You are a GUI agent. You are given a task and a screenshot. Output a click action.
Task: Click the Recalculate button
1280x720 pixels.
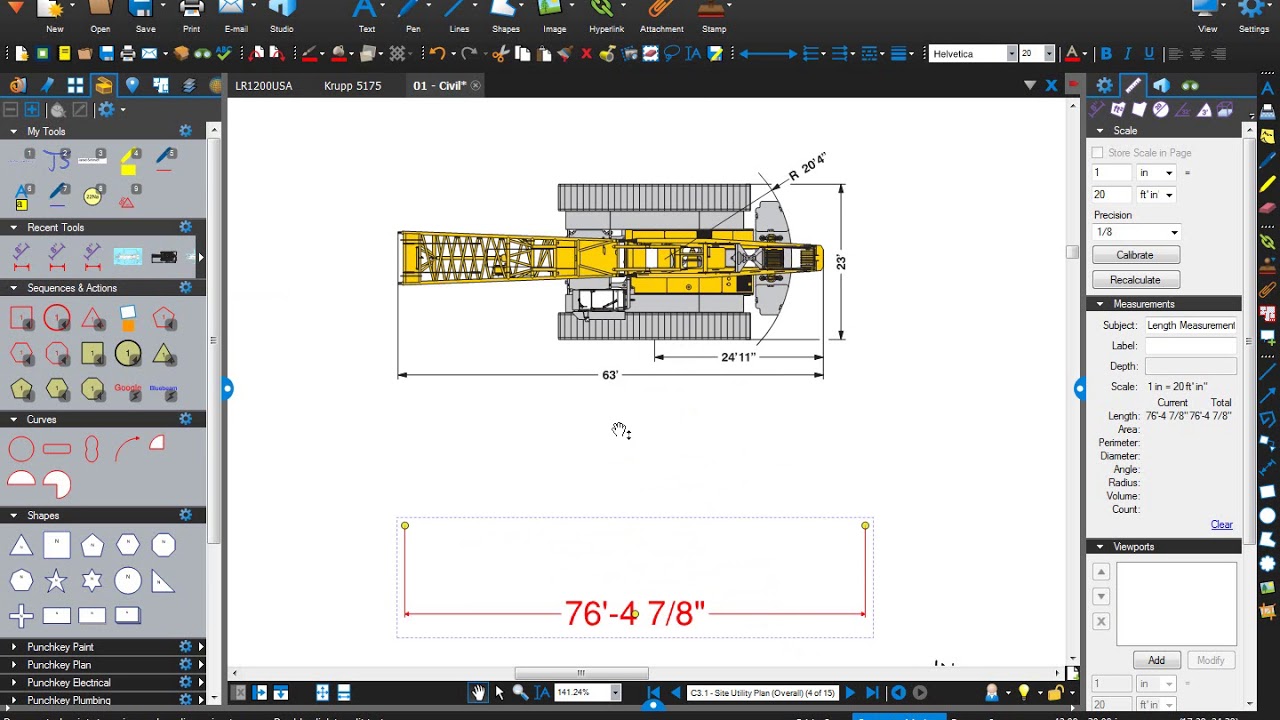pos(1135,280)
